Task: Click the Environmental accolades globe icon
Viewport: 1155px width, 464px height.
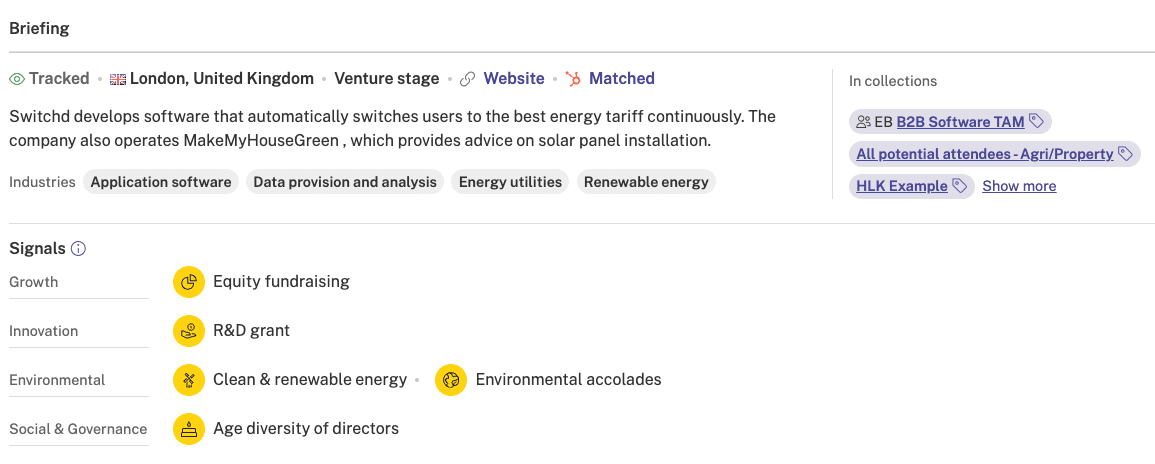Action: [451, 380]
